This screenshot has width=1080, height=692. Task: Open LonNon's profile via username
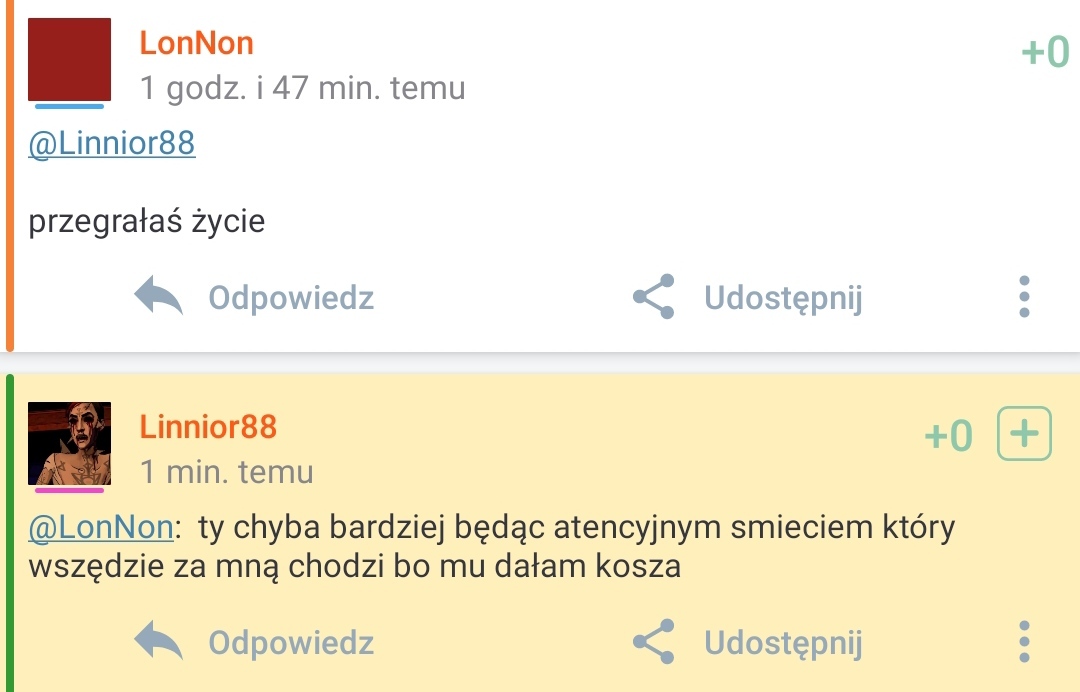[197, 43]
